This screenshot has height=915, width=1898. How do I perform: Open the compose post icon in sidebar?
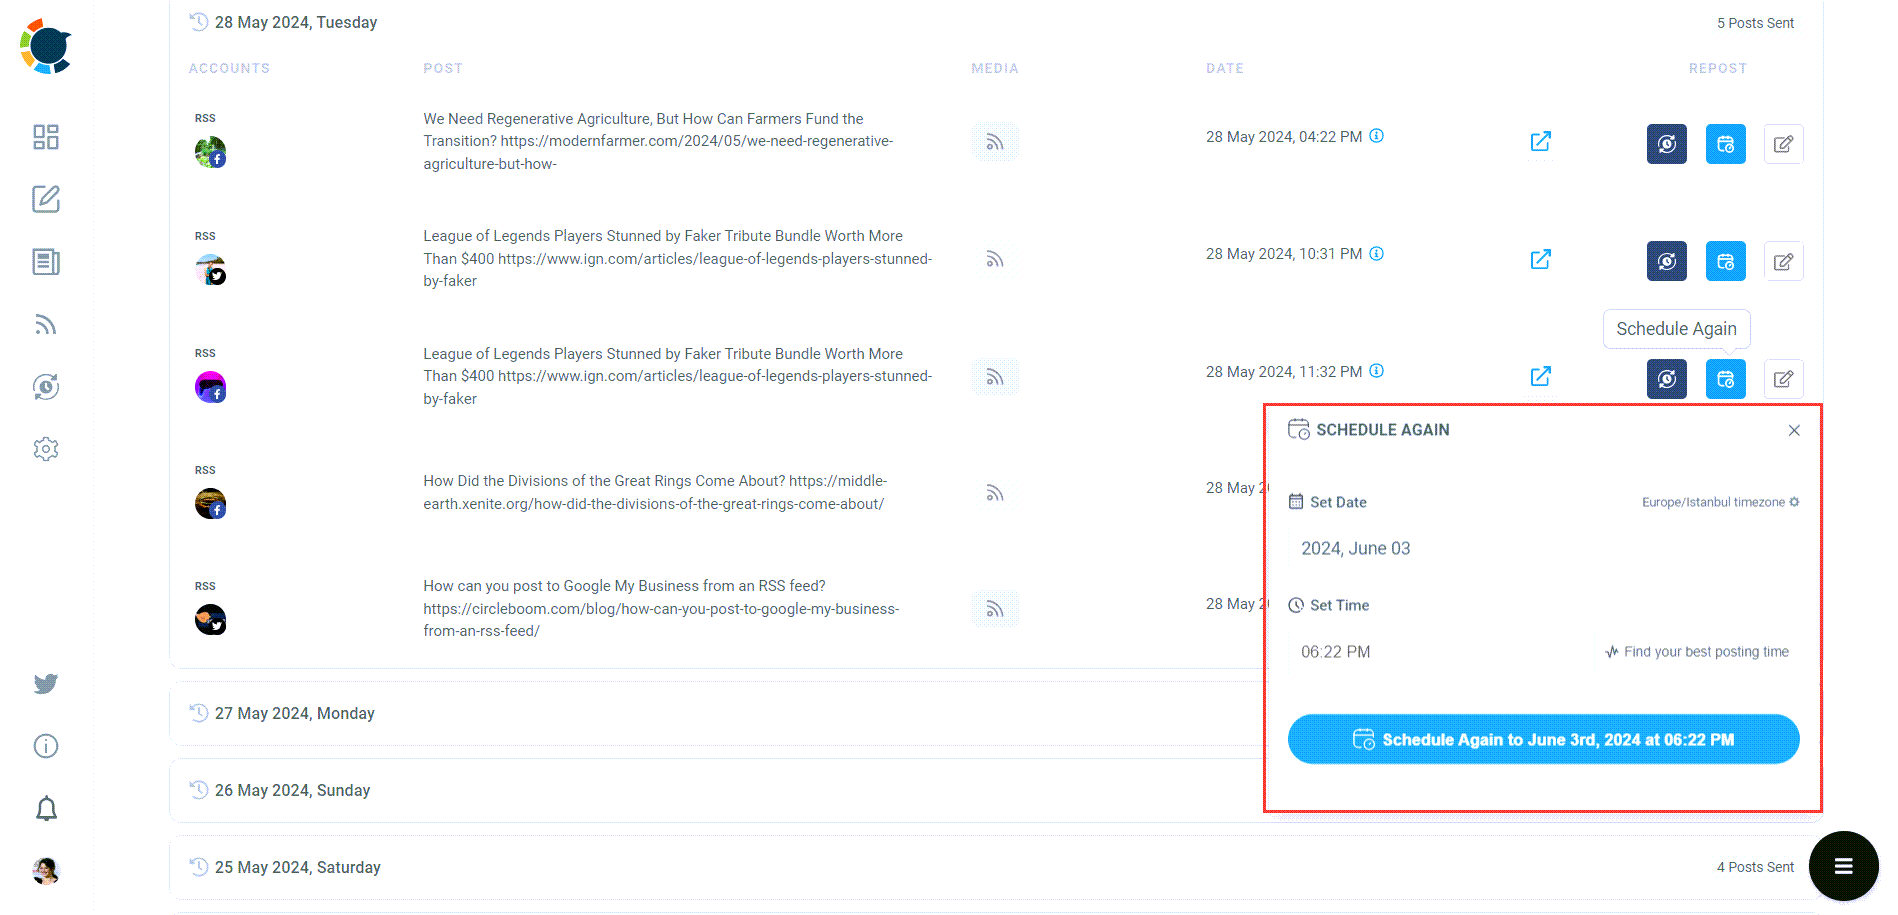click(x=46, y=199)
